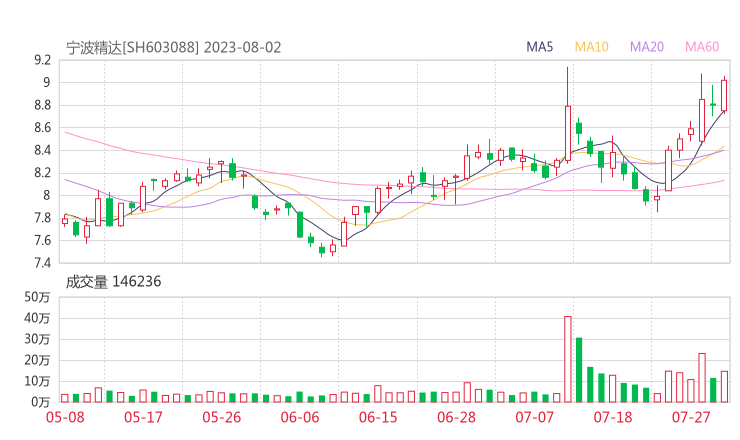Viewport: 740px width, 440px height.
Task: Click the 30万 volume axis label
Action: click(x=37, y=339)
